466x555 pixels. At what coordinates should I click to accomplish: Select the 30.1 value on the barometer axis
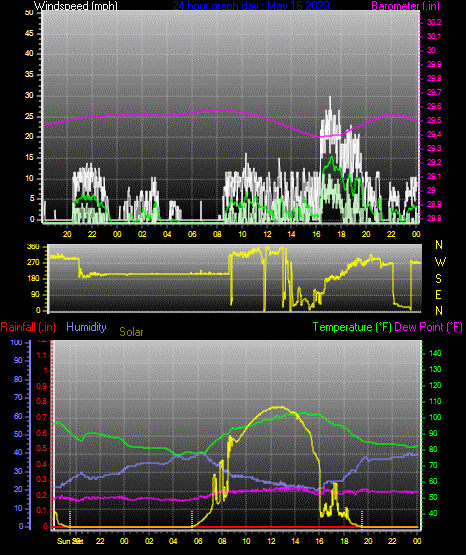(x=434, y=36)
